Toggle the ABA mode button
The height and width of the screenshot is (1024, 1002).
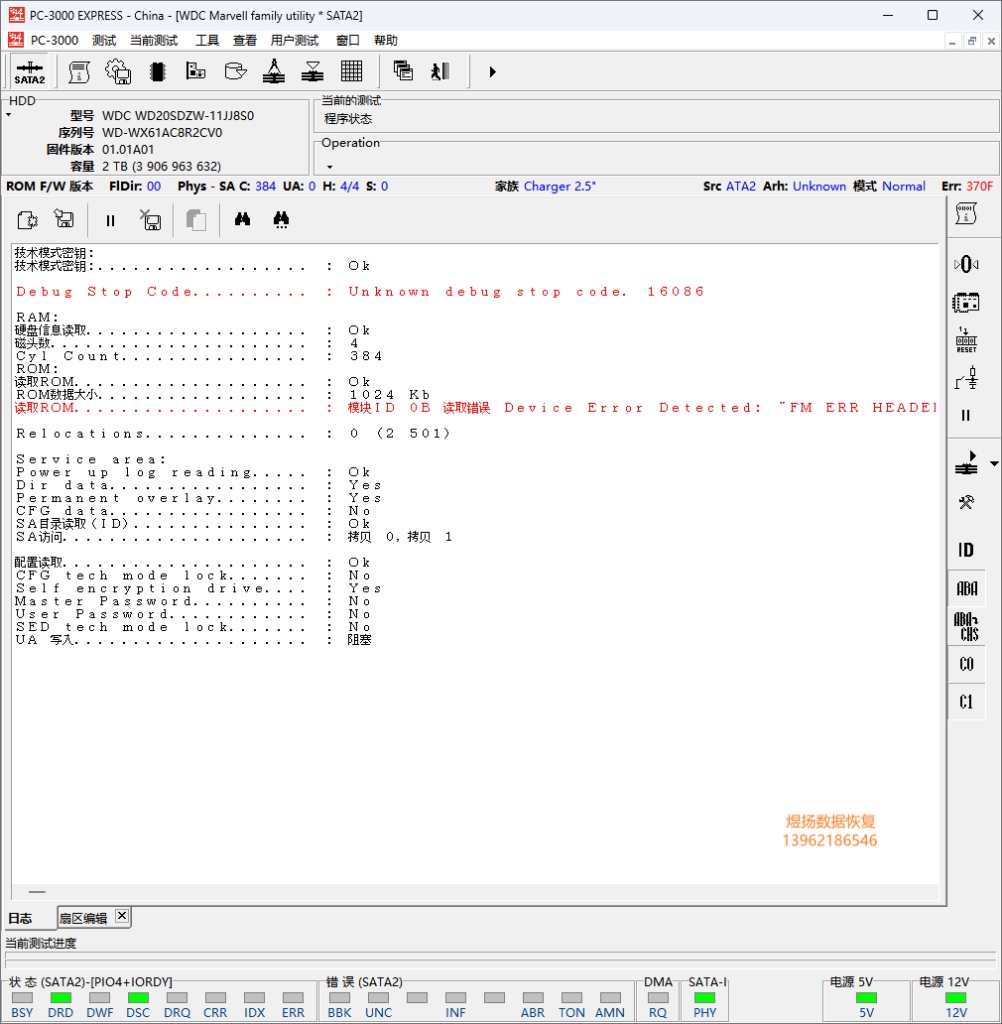967,589
